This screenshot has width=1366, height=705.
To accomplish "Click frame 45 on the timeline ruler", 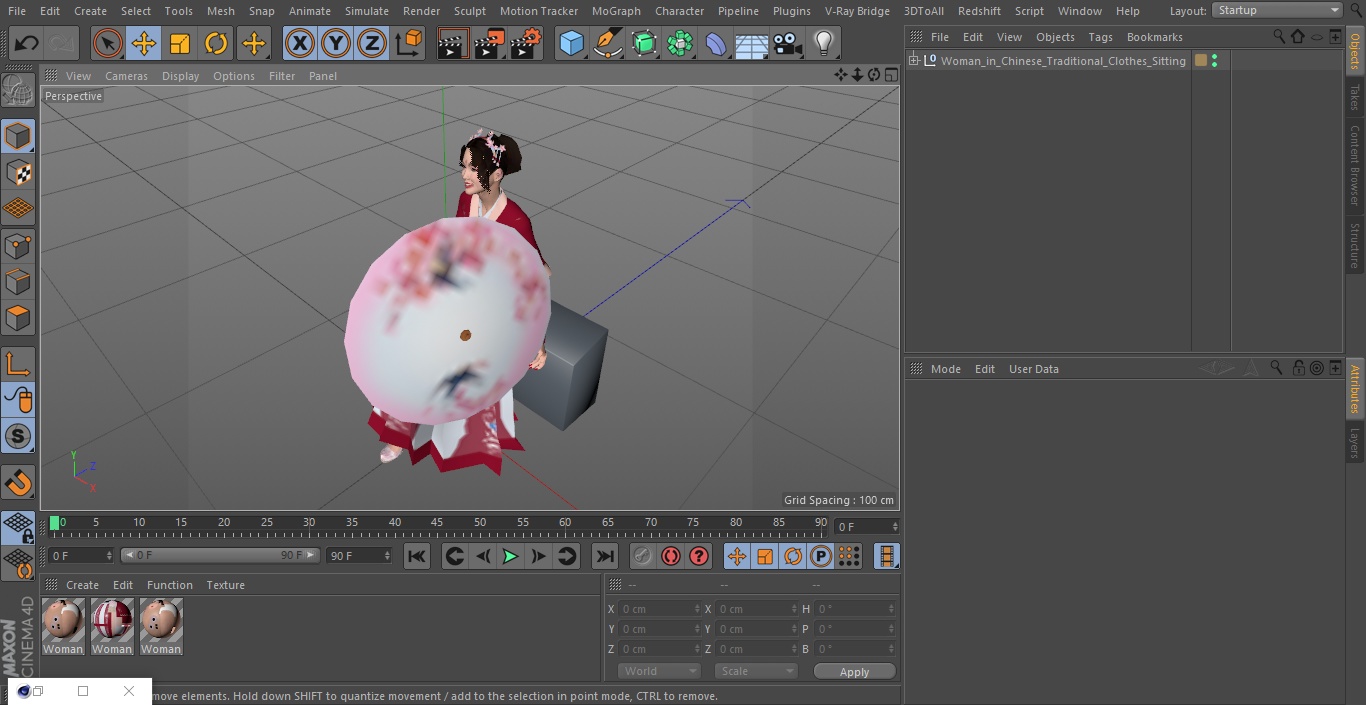I will point(437,523).
